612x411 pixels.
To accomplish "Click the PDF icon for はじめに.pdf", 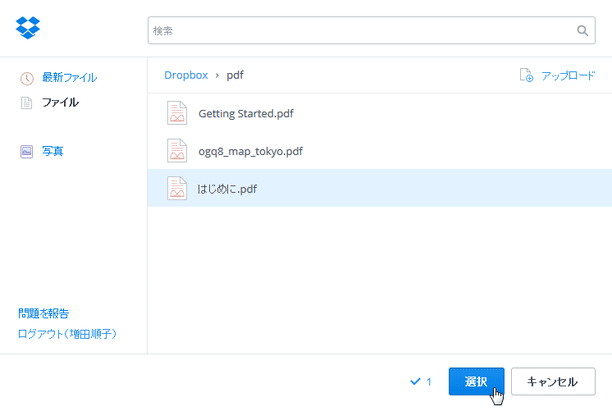I will coord(177,188).
